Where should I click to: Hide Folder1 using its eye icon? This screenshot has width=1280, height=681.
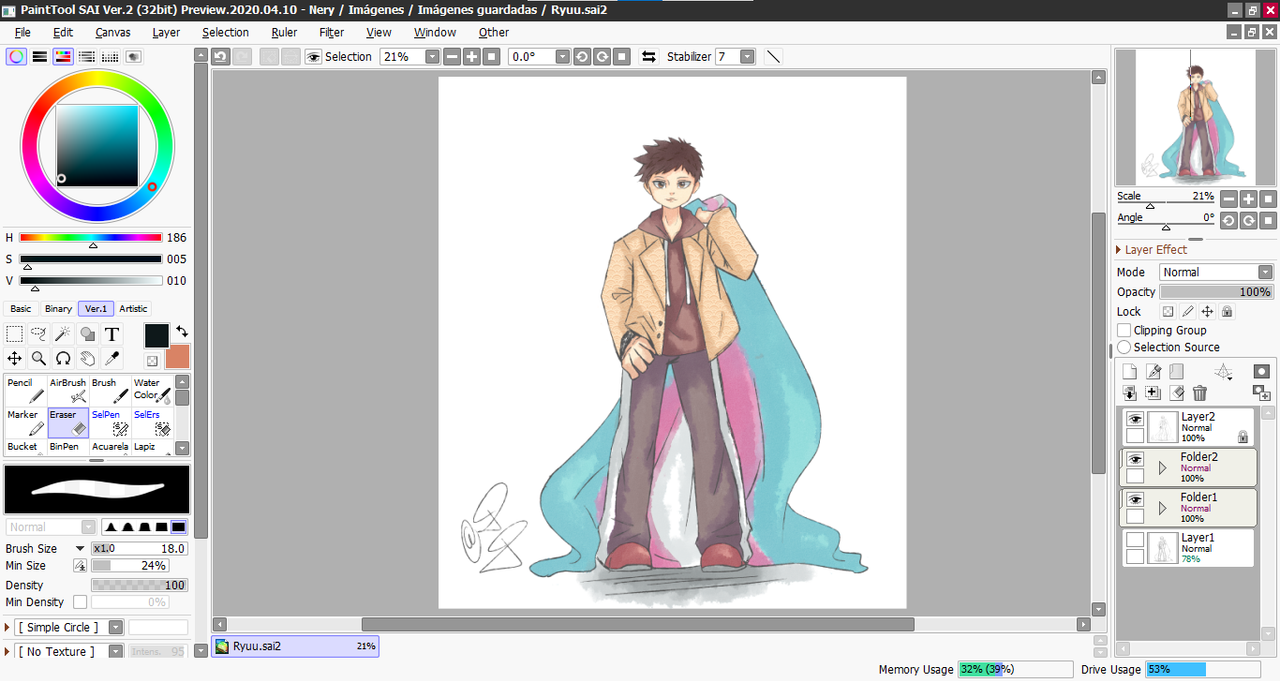pyautogui.click(x=1135, y=499)
